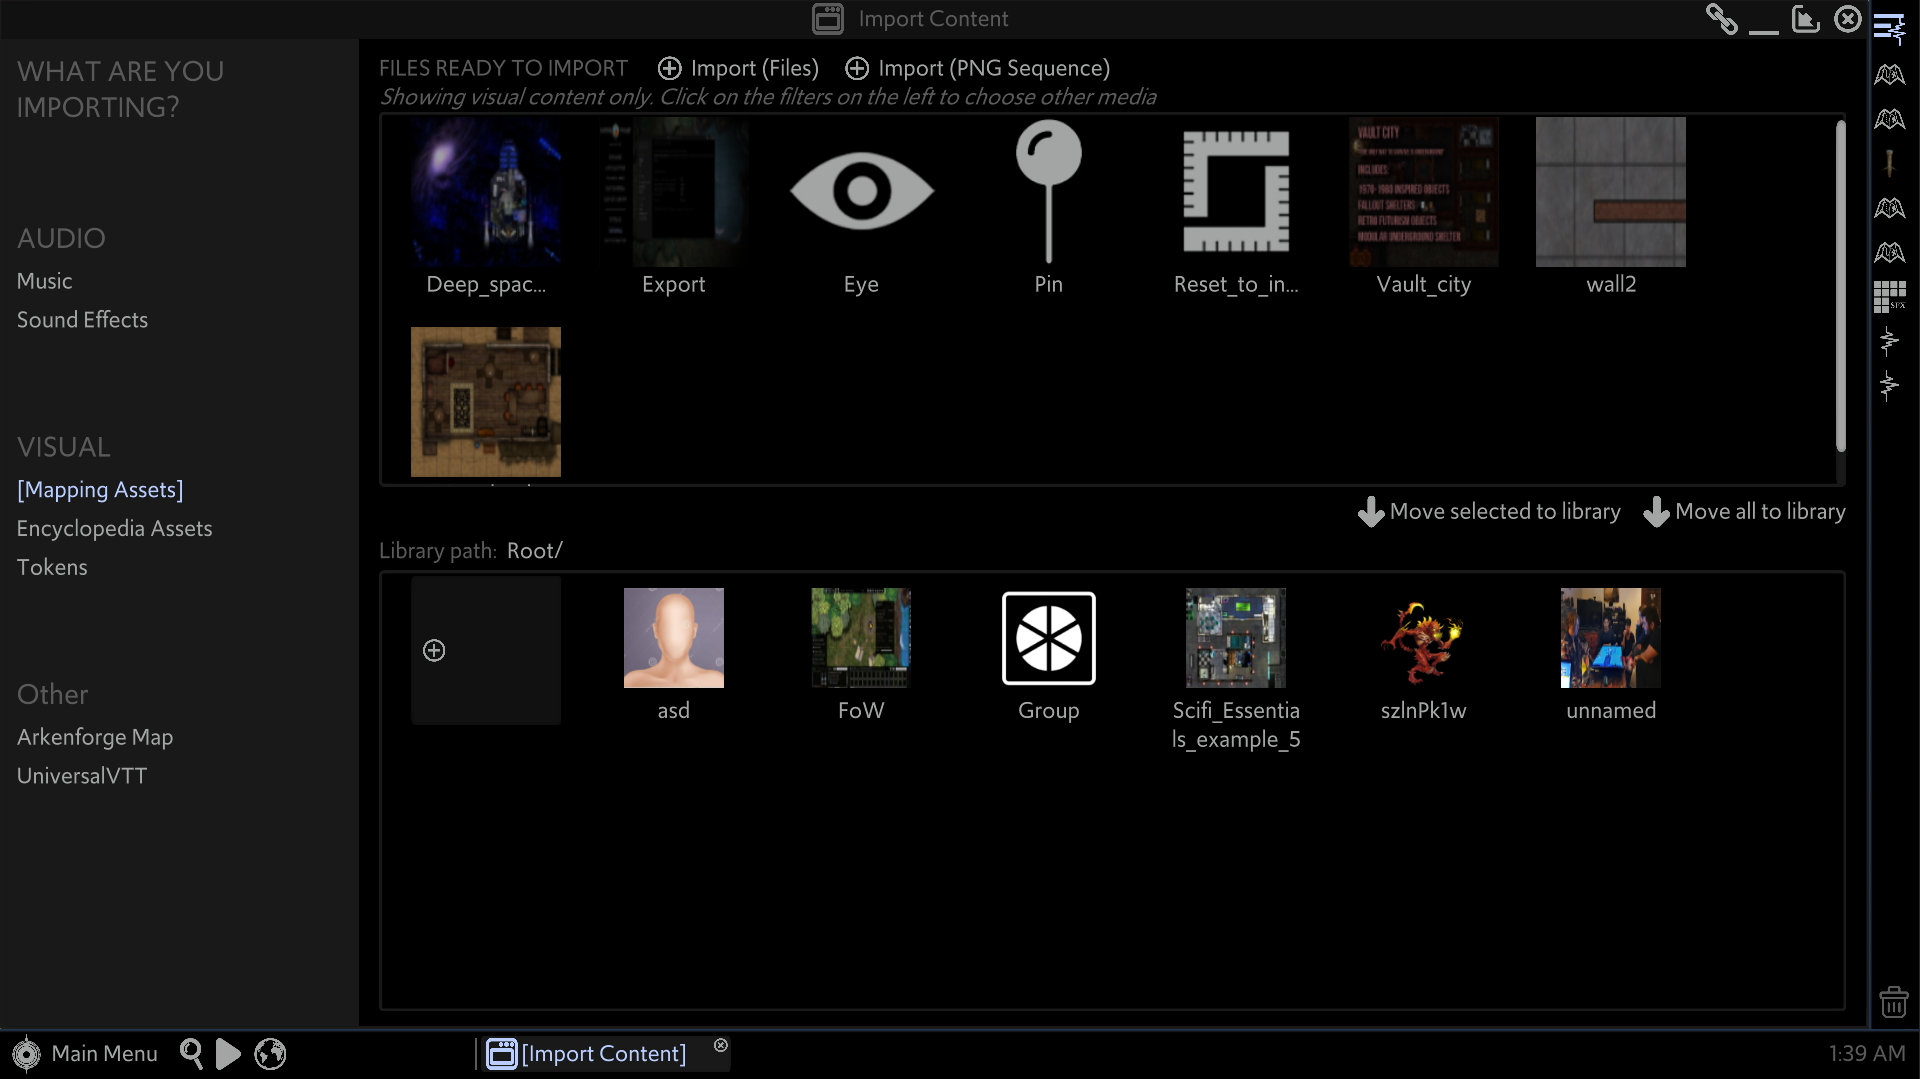Click the trash can icon at bottom right
Viewport: 1920px width, 1079px height.
1893,1001
